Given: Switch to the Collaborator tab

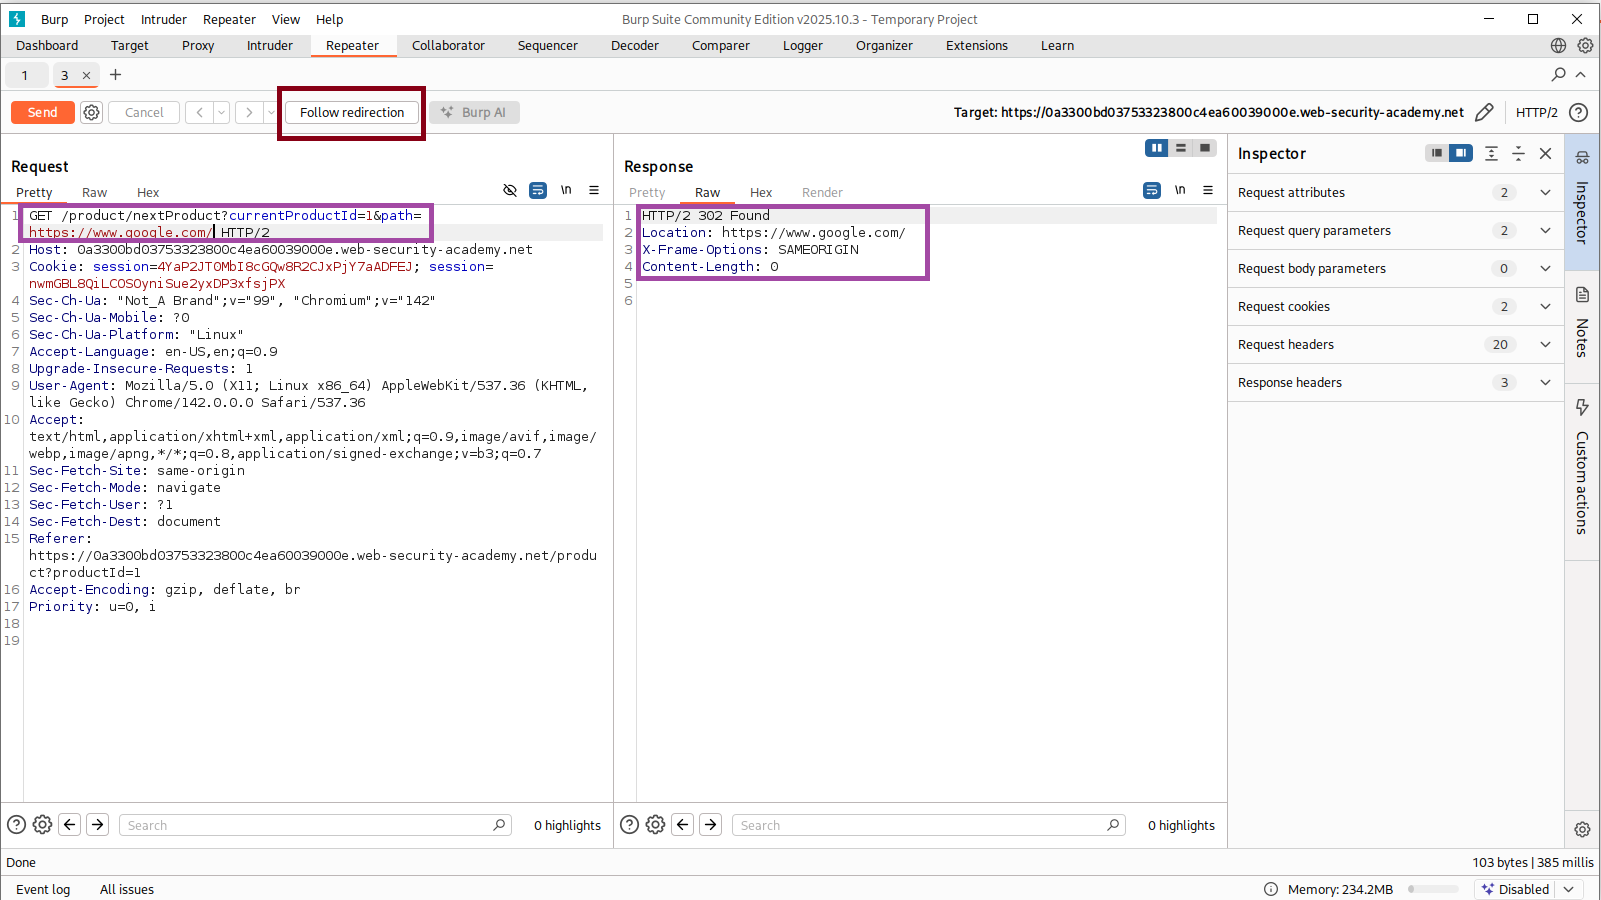Looking at the screenshot, I should (448, 46).
